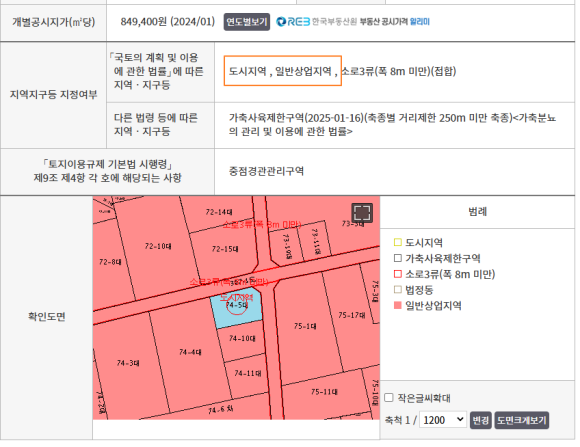Click the 개별공시지가(㎡당) header cell
Image resolution: width=580 pixels, height=447 pixels.
[53, 22]
